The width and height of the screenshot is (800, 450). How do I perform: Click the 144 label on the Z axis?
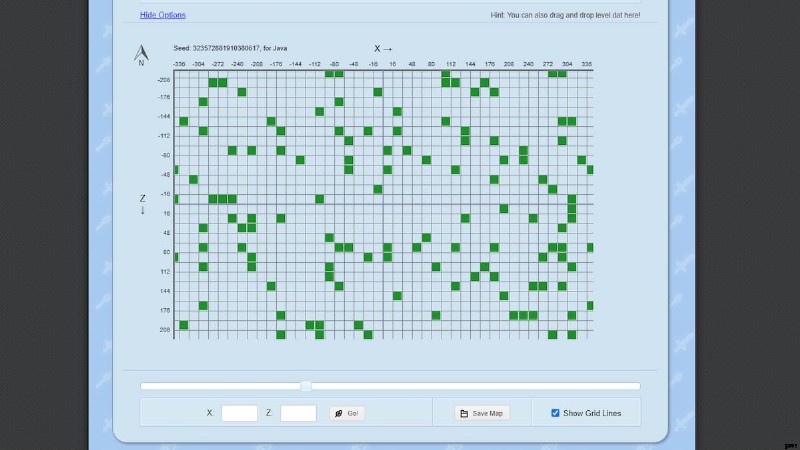pyautogui.click(x=165, y=290)
